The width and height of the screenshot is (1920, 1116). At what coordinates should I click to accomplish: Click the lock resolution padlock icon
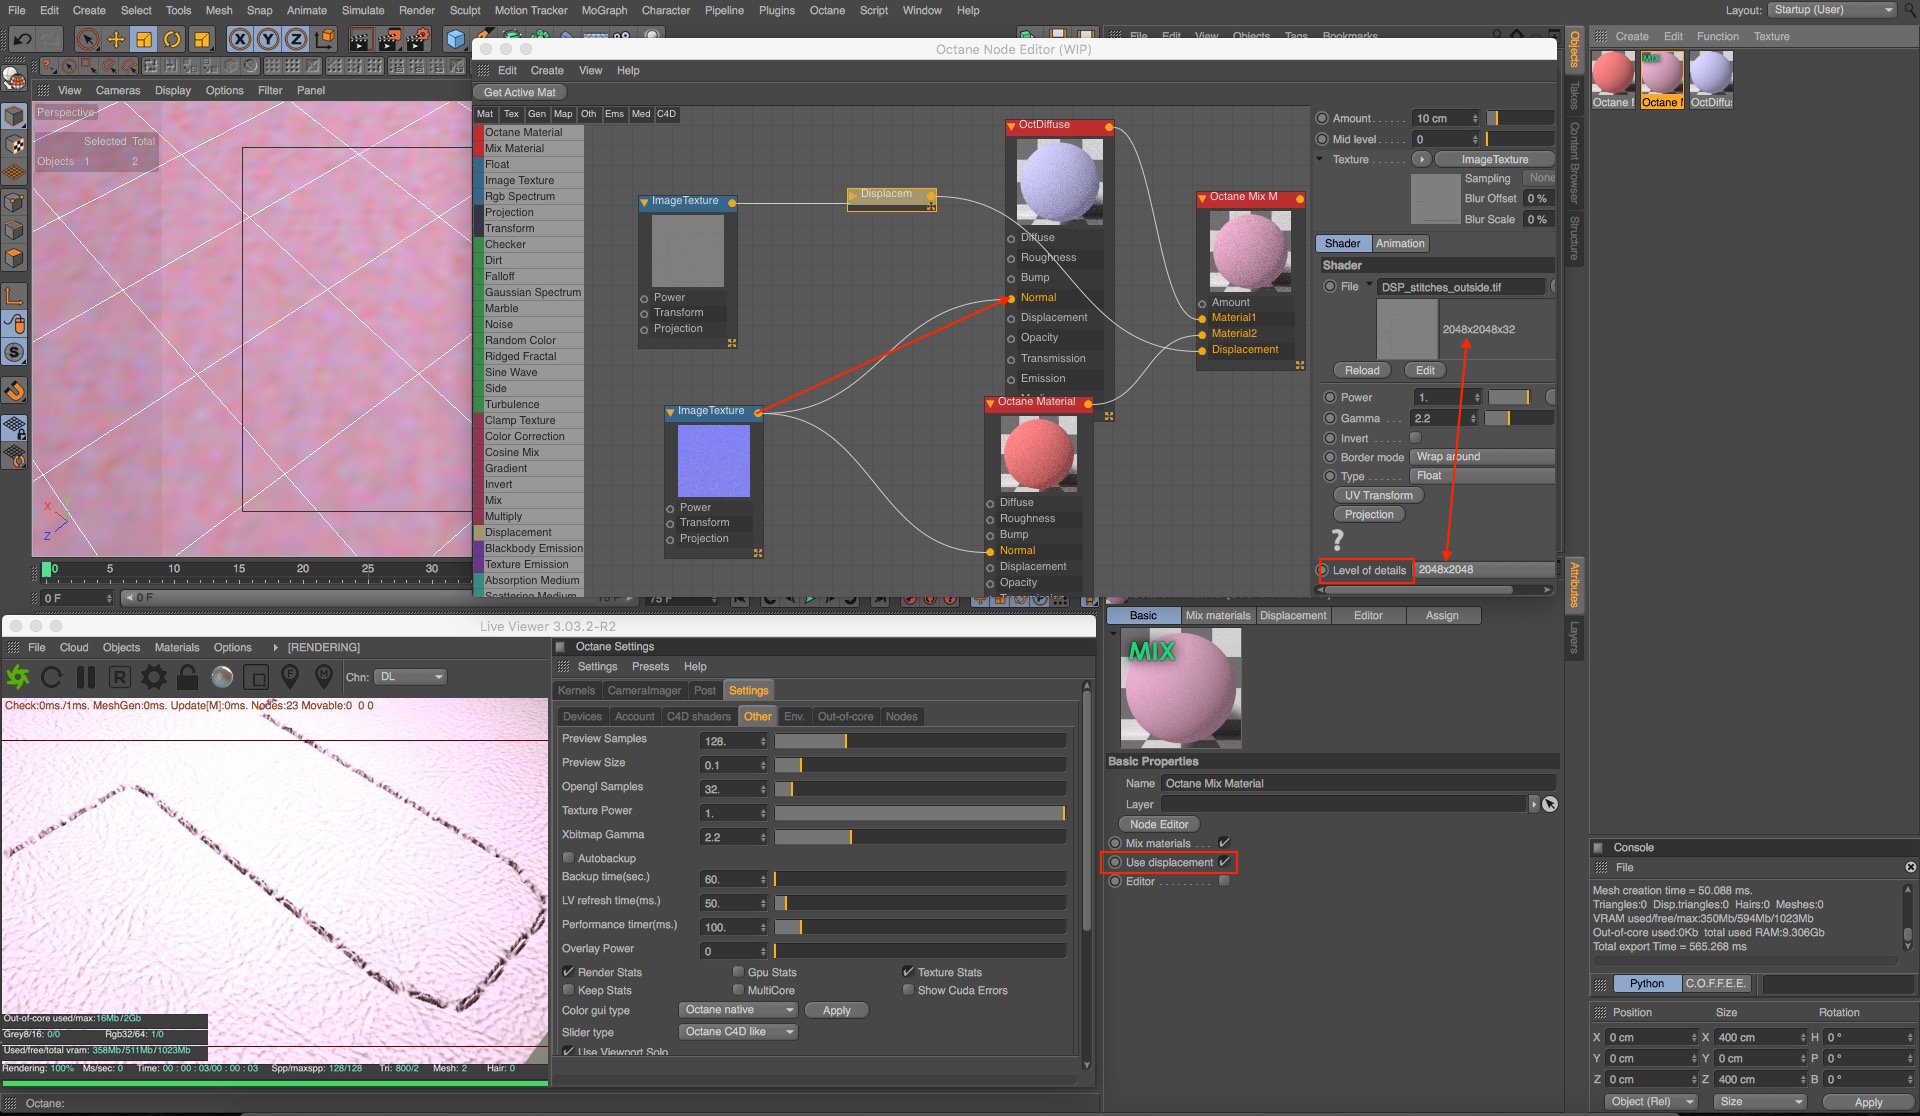(187, 678)
